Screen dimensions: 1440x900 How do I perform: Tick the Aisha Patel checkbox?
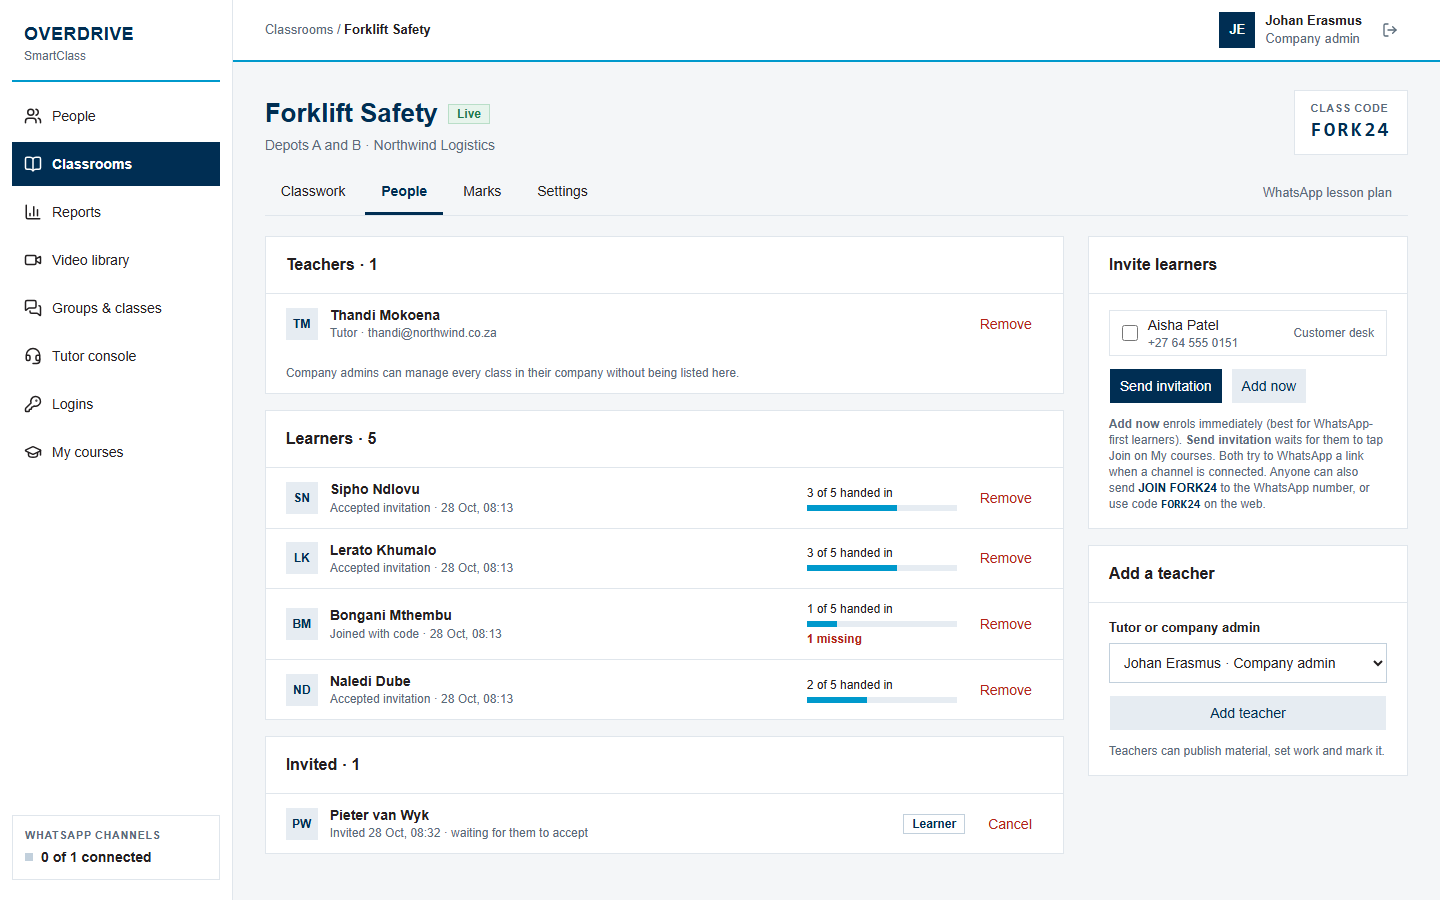pyautogui.click(x=1130, y=333)
